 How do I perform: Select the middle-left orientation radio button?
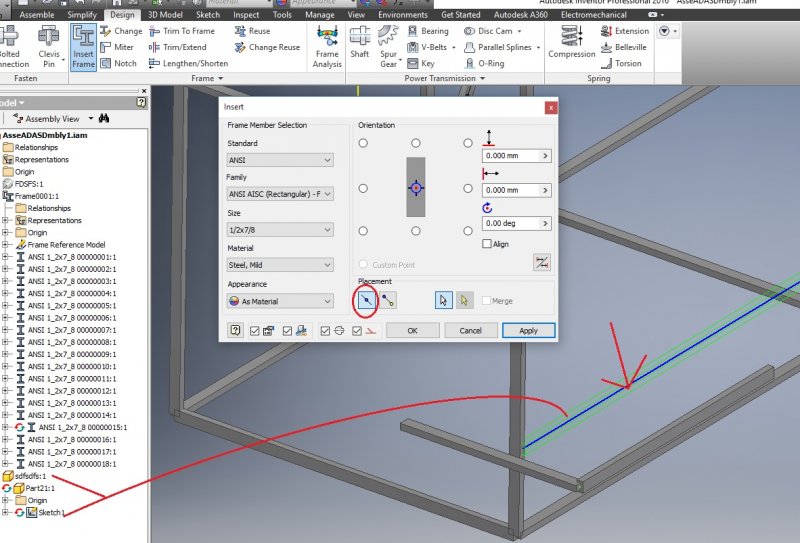tap(363, 188)
